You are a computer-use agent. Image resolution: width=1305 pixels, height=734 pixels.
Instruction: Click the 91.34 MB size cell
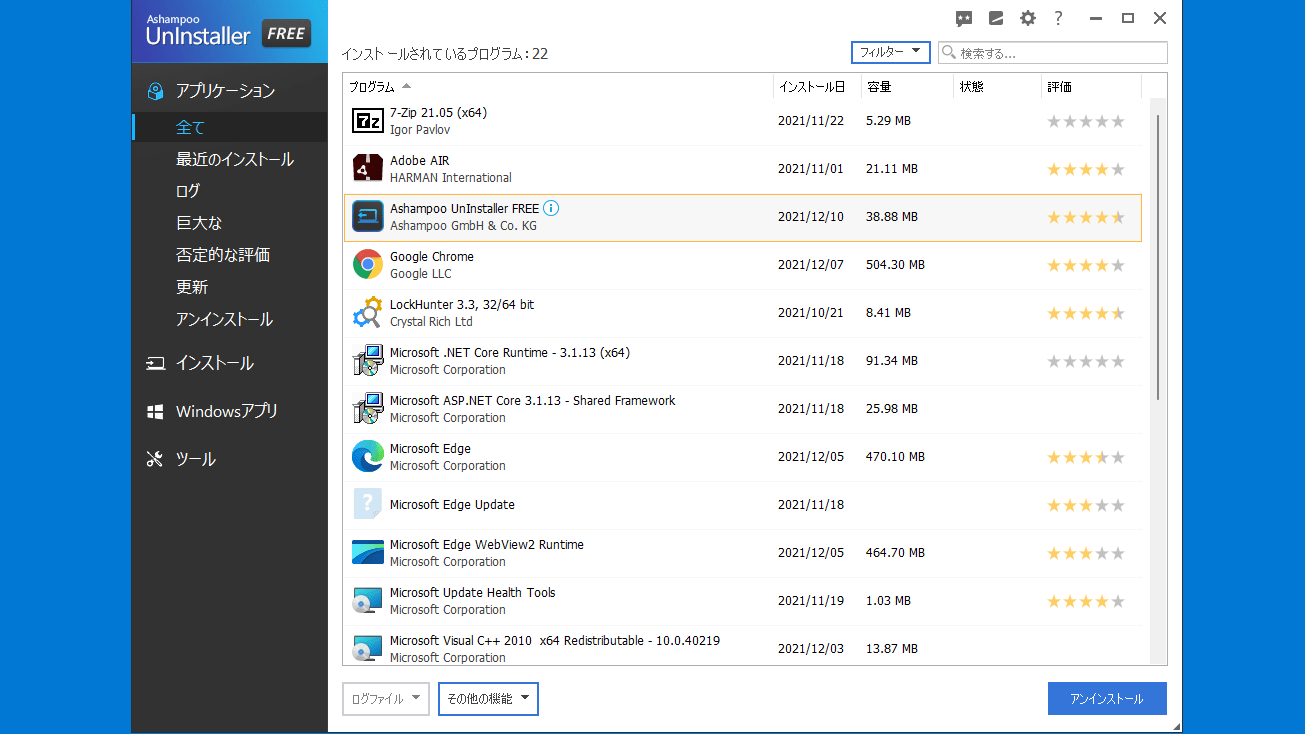click(x=892, y=361)
